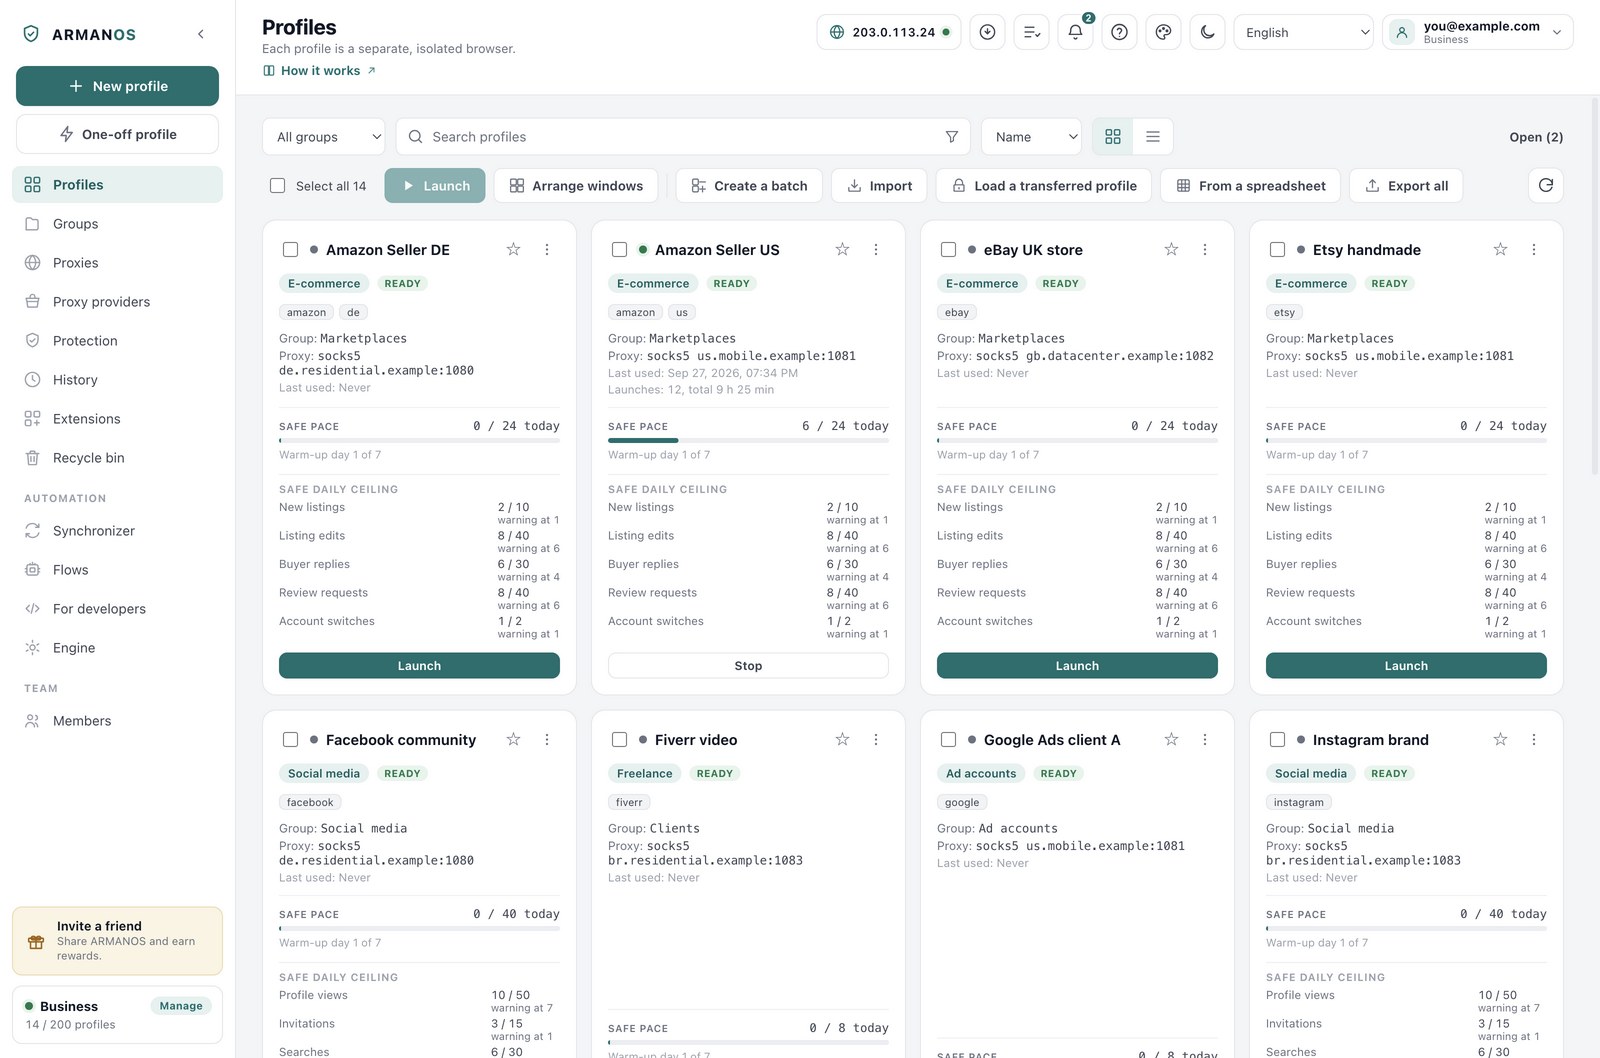Click Amazon Seller US safe pace progress bar
The height and width of the screenshot is (1058, 1600).
(x=748, y=440)
